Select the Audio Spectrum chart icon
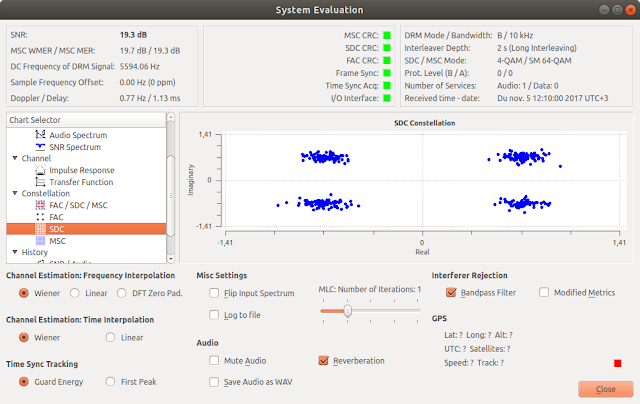Screen dimensions: 640x404 (40, 135)
